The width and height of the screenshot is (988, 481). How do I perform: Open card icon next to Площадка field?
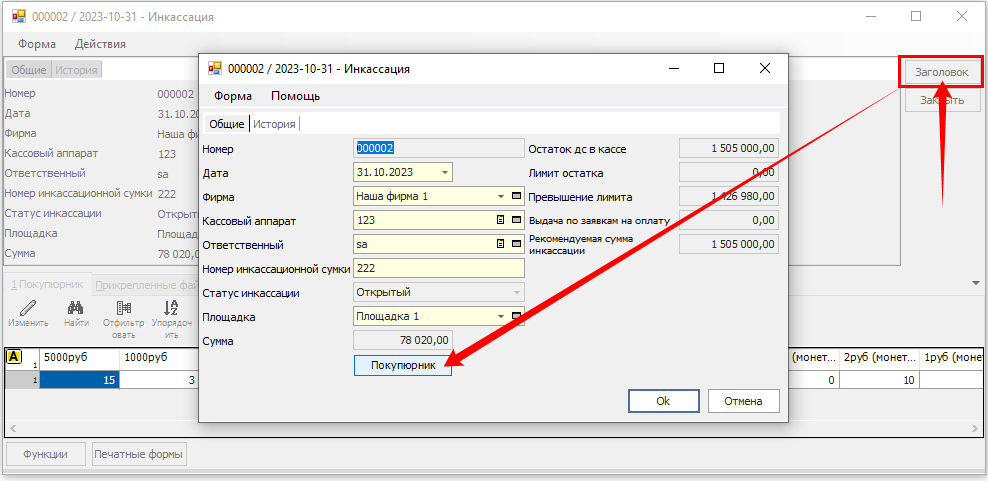pyautogui.click(x=516, y=316)
